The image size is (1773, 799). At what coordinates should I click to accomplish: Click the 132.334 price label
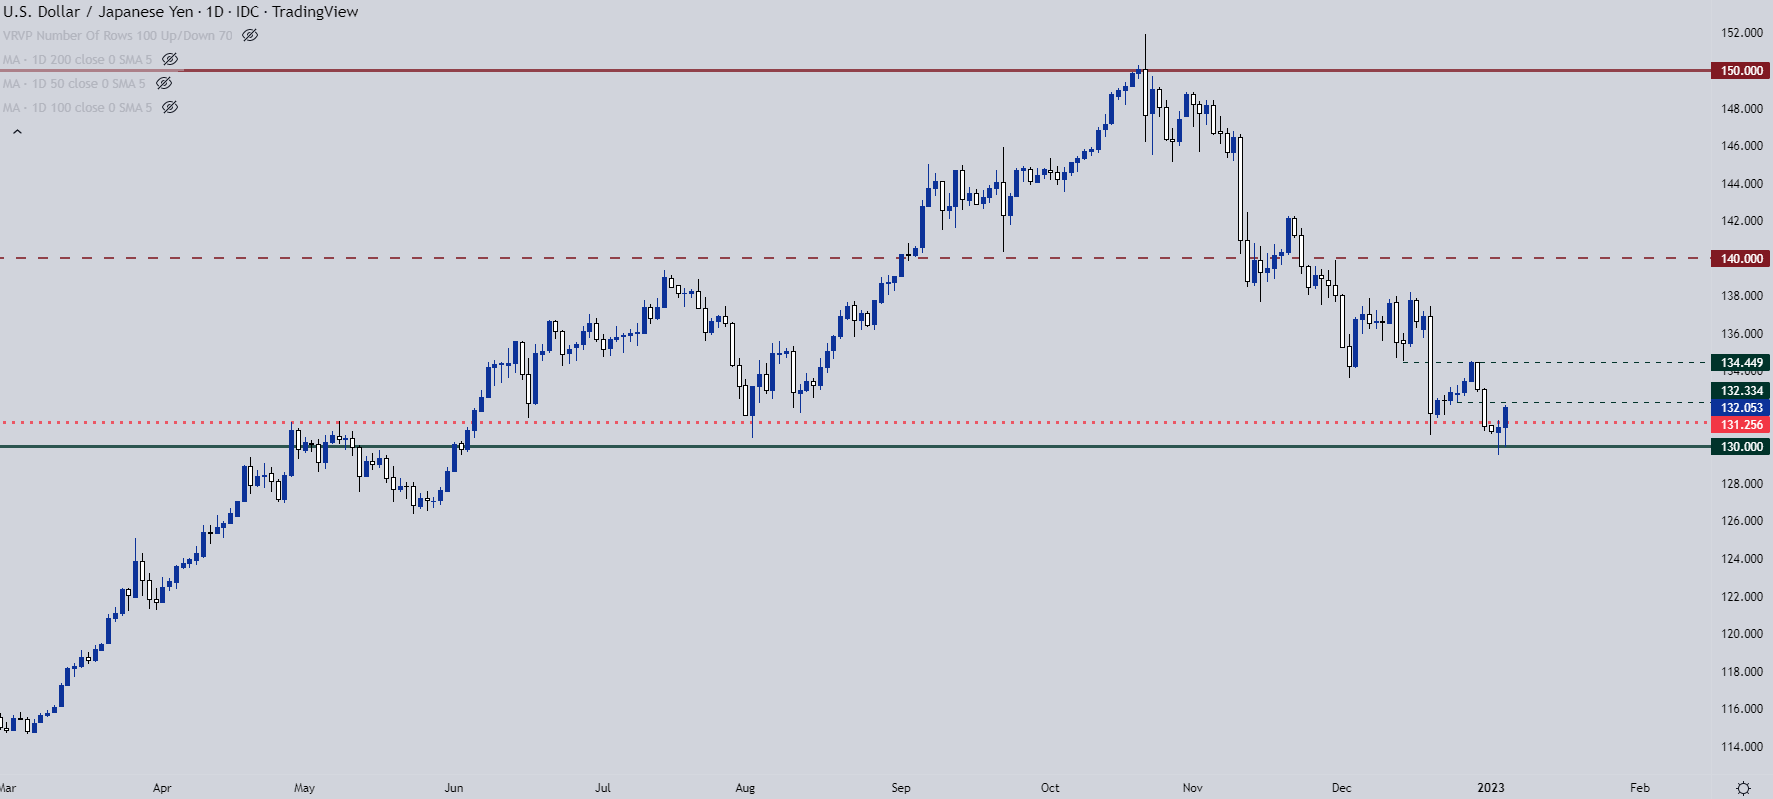[1741, 391]
